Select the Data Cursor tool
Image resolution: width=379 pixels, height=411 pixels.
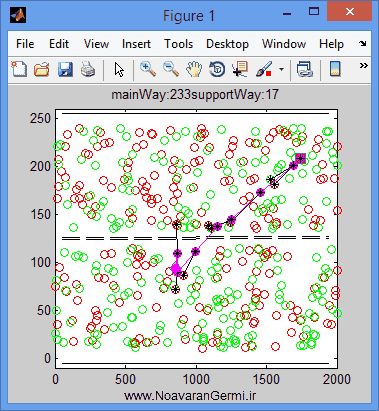coord(240,70)
